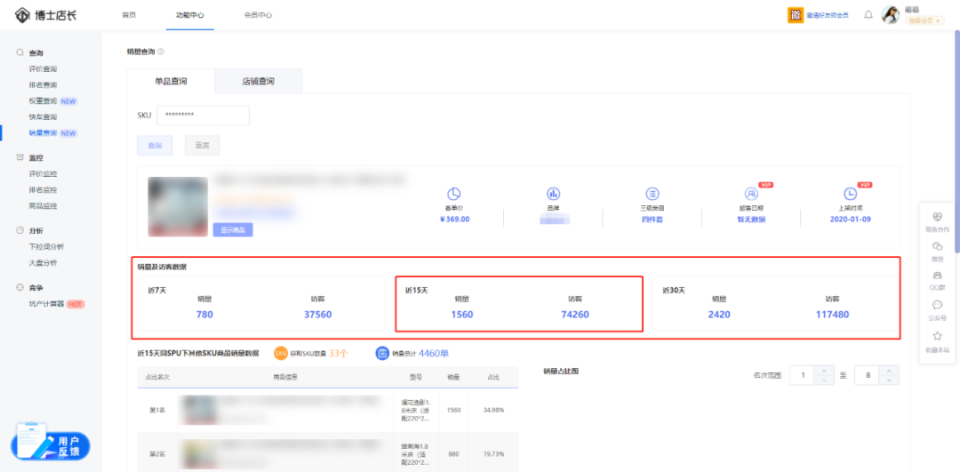This screenshot has height=472, width=960.
Task: Open the 会员中心 top menu
Action: 258,15
